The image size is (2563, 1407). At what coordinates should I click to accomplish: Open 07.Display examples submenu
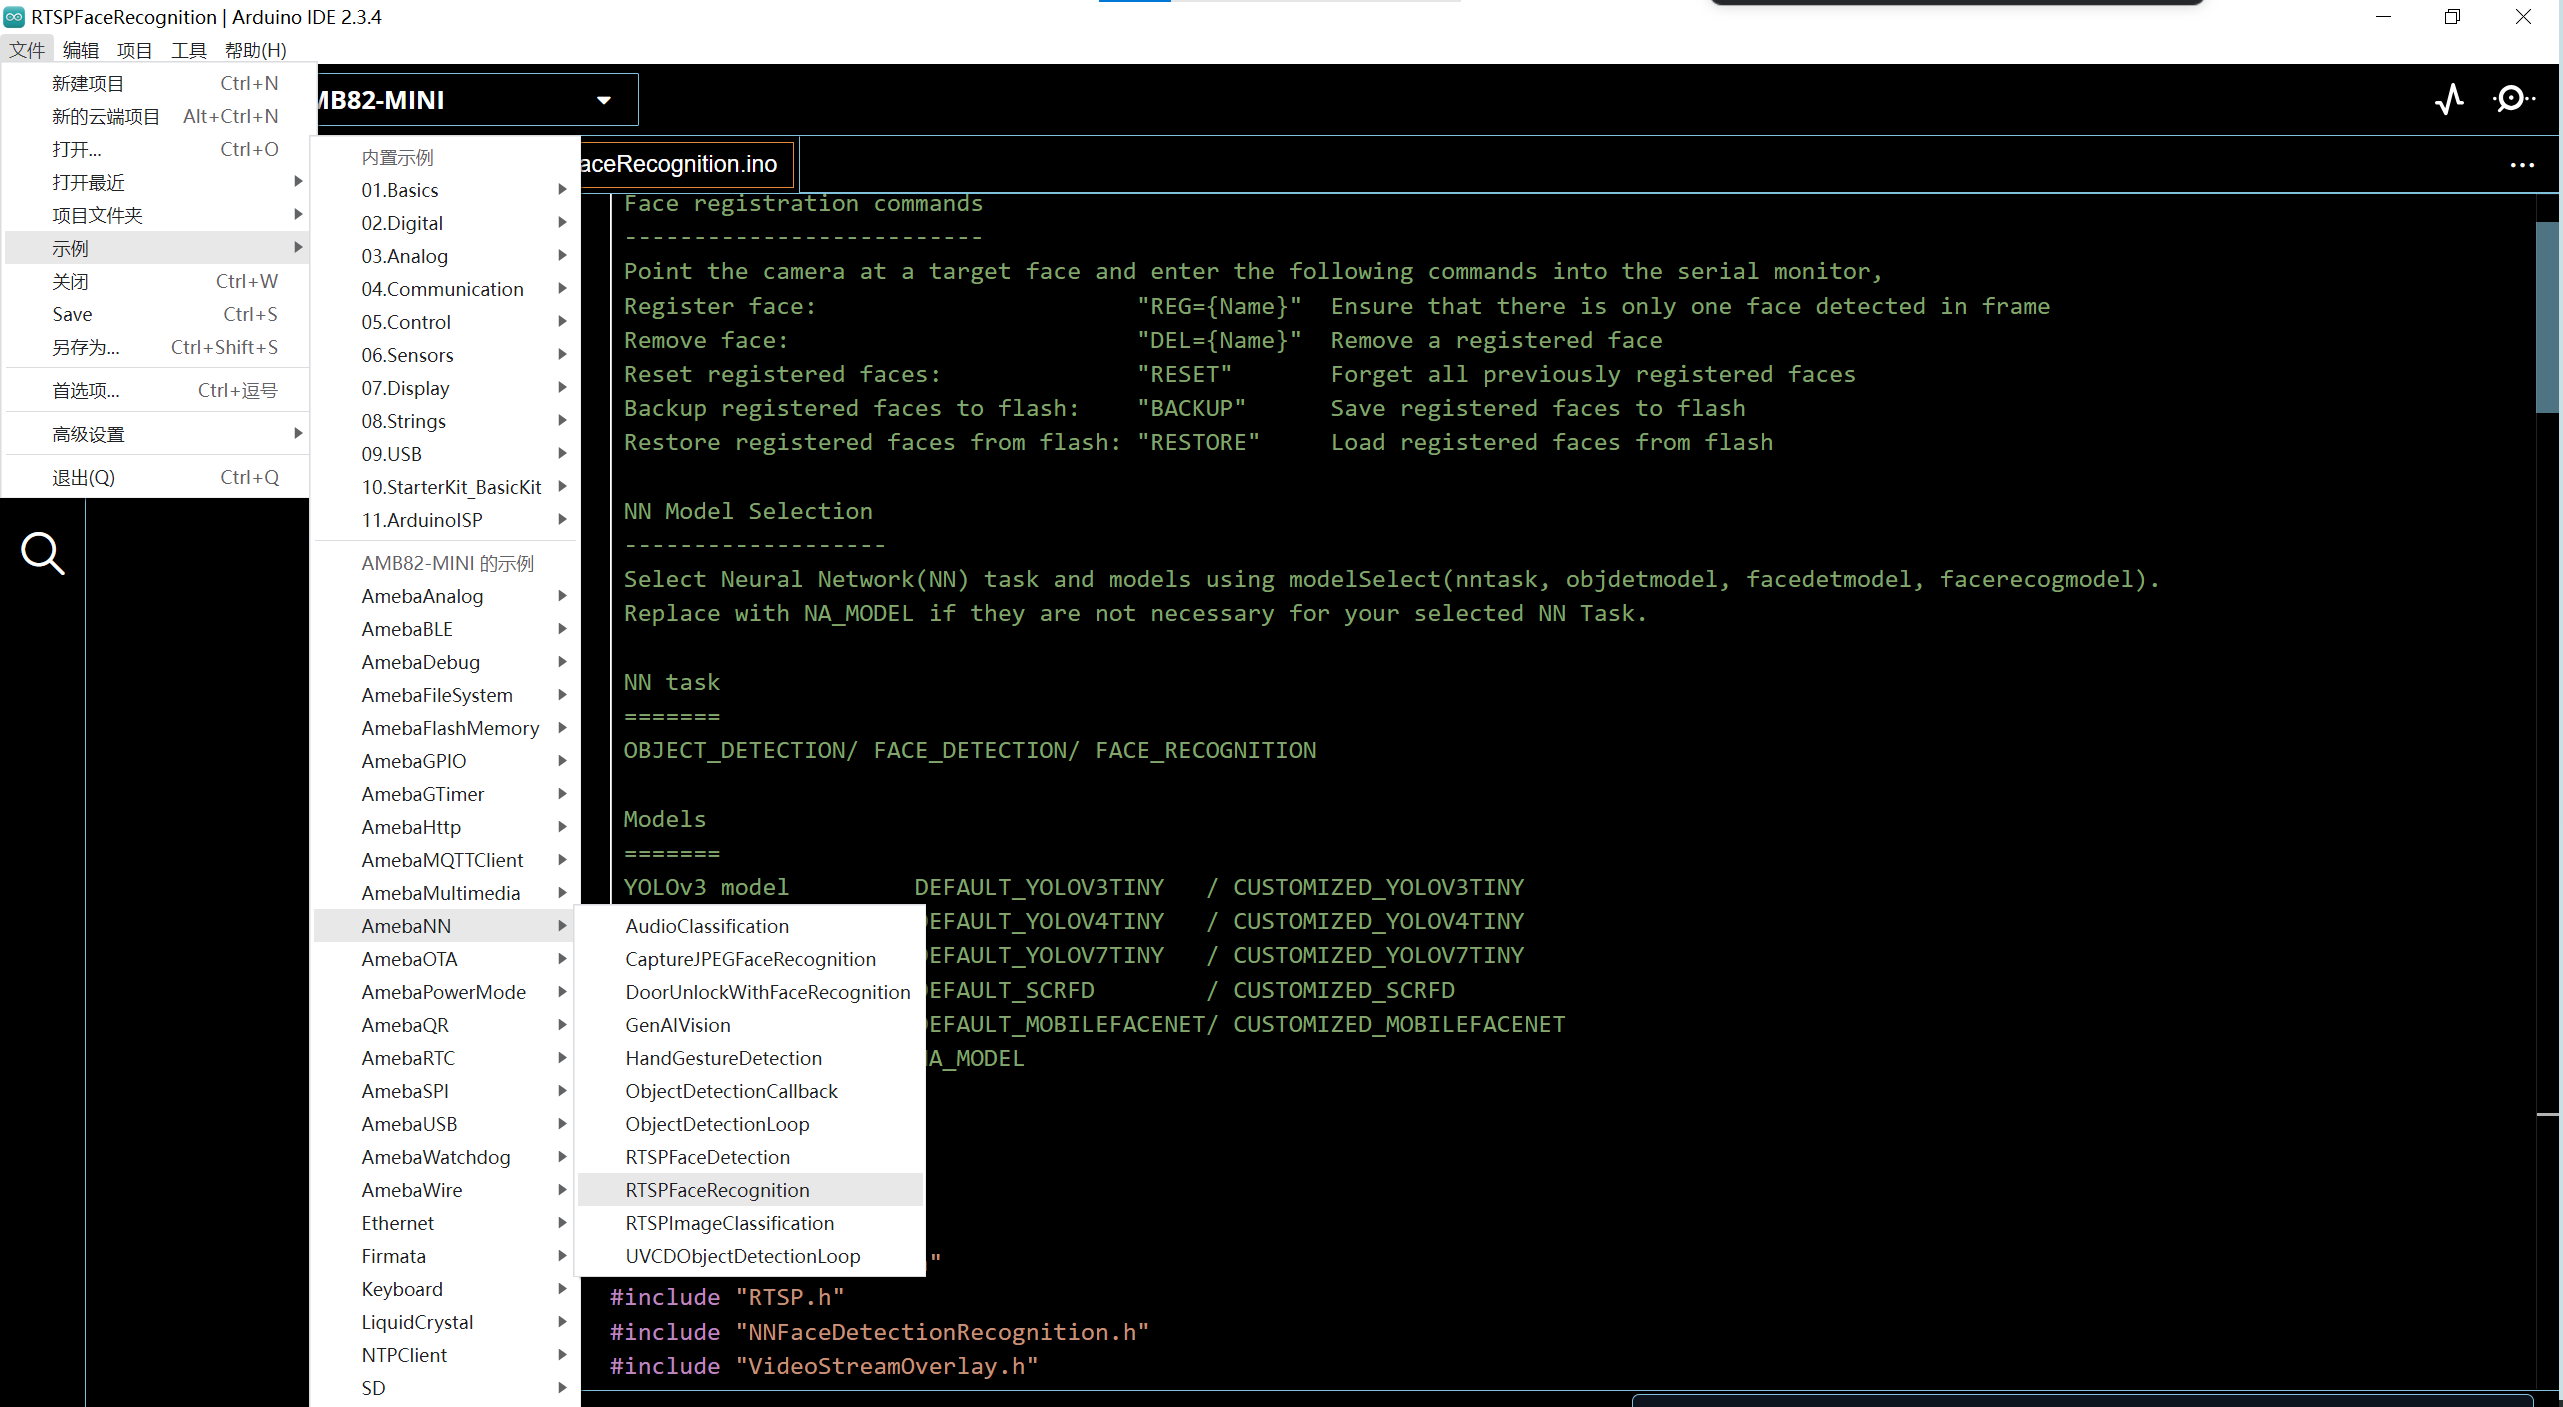446,388
